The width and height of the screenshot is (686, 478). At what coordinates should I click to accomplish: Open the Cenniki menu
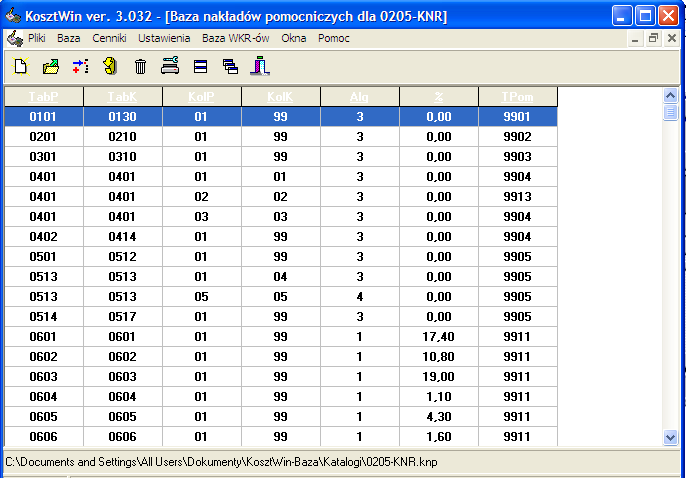(109, 38)
